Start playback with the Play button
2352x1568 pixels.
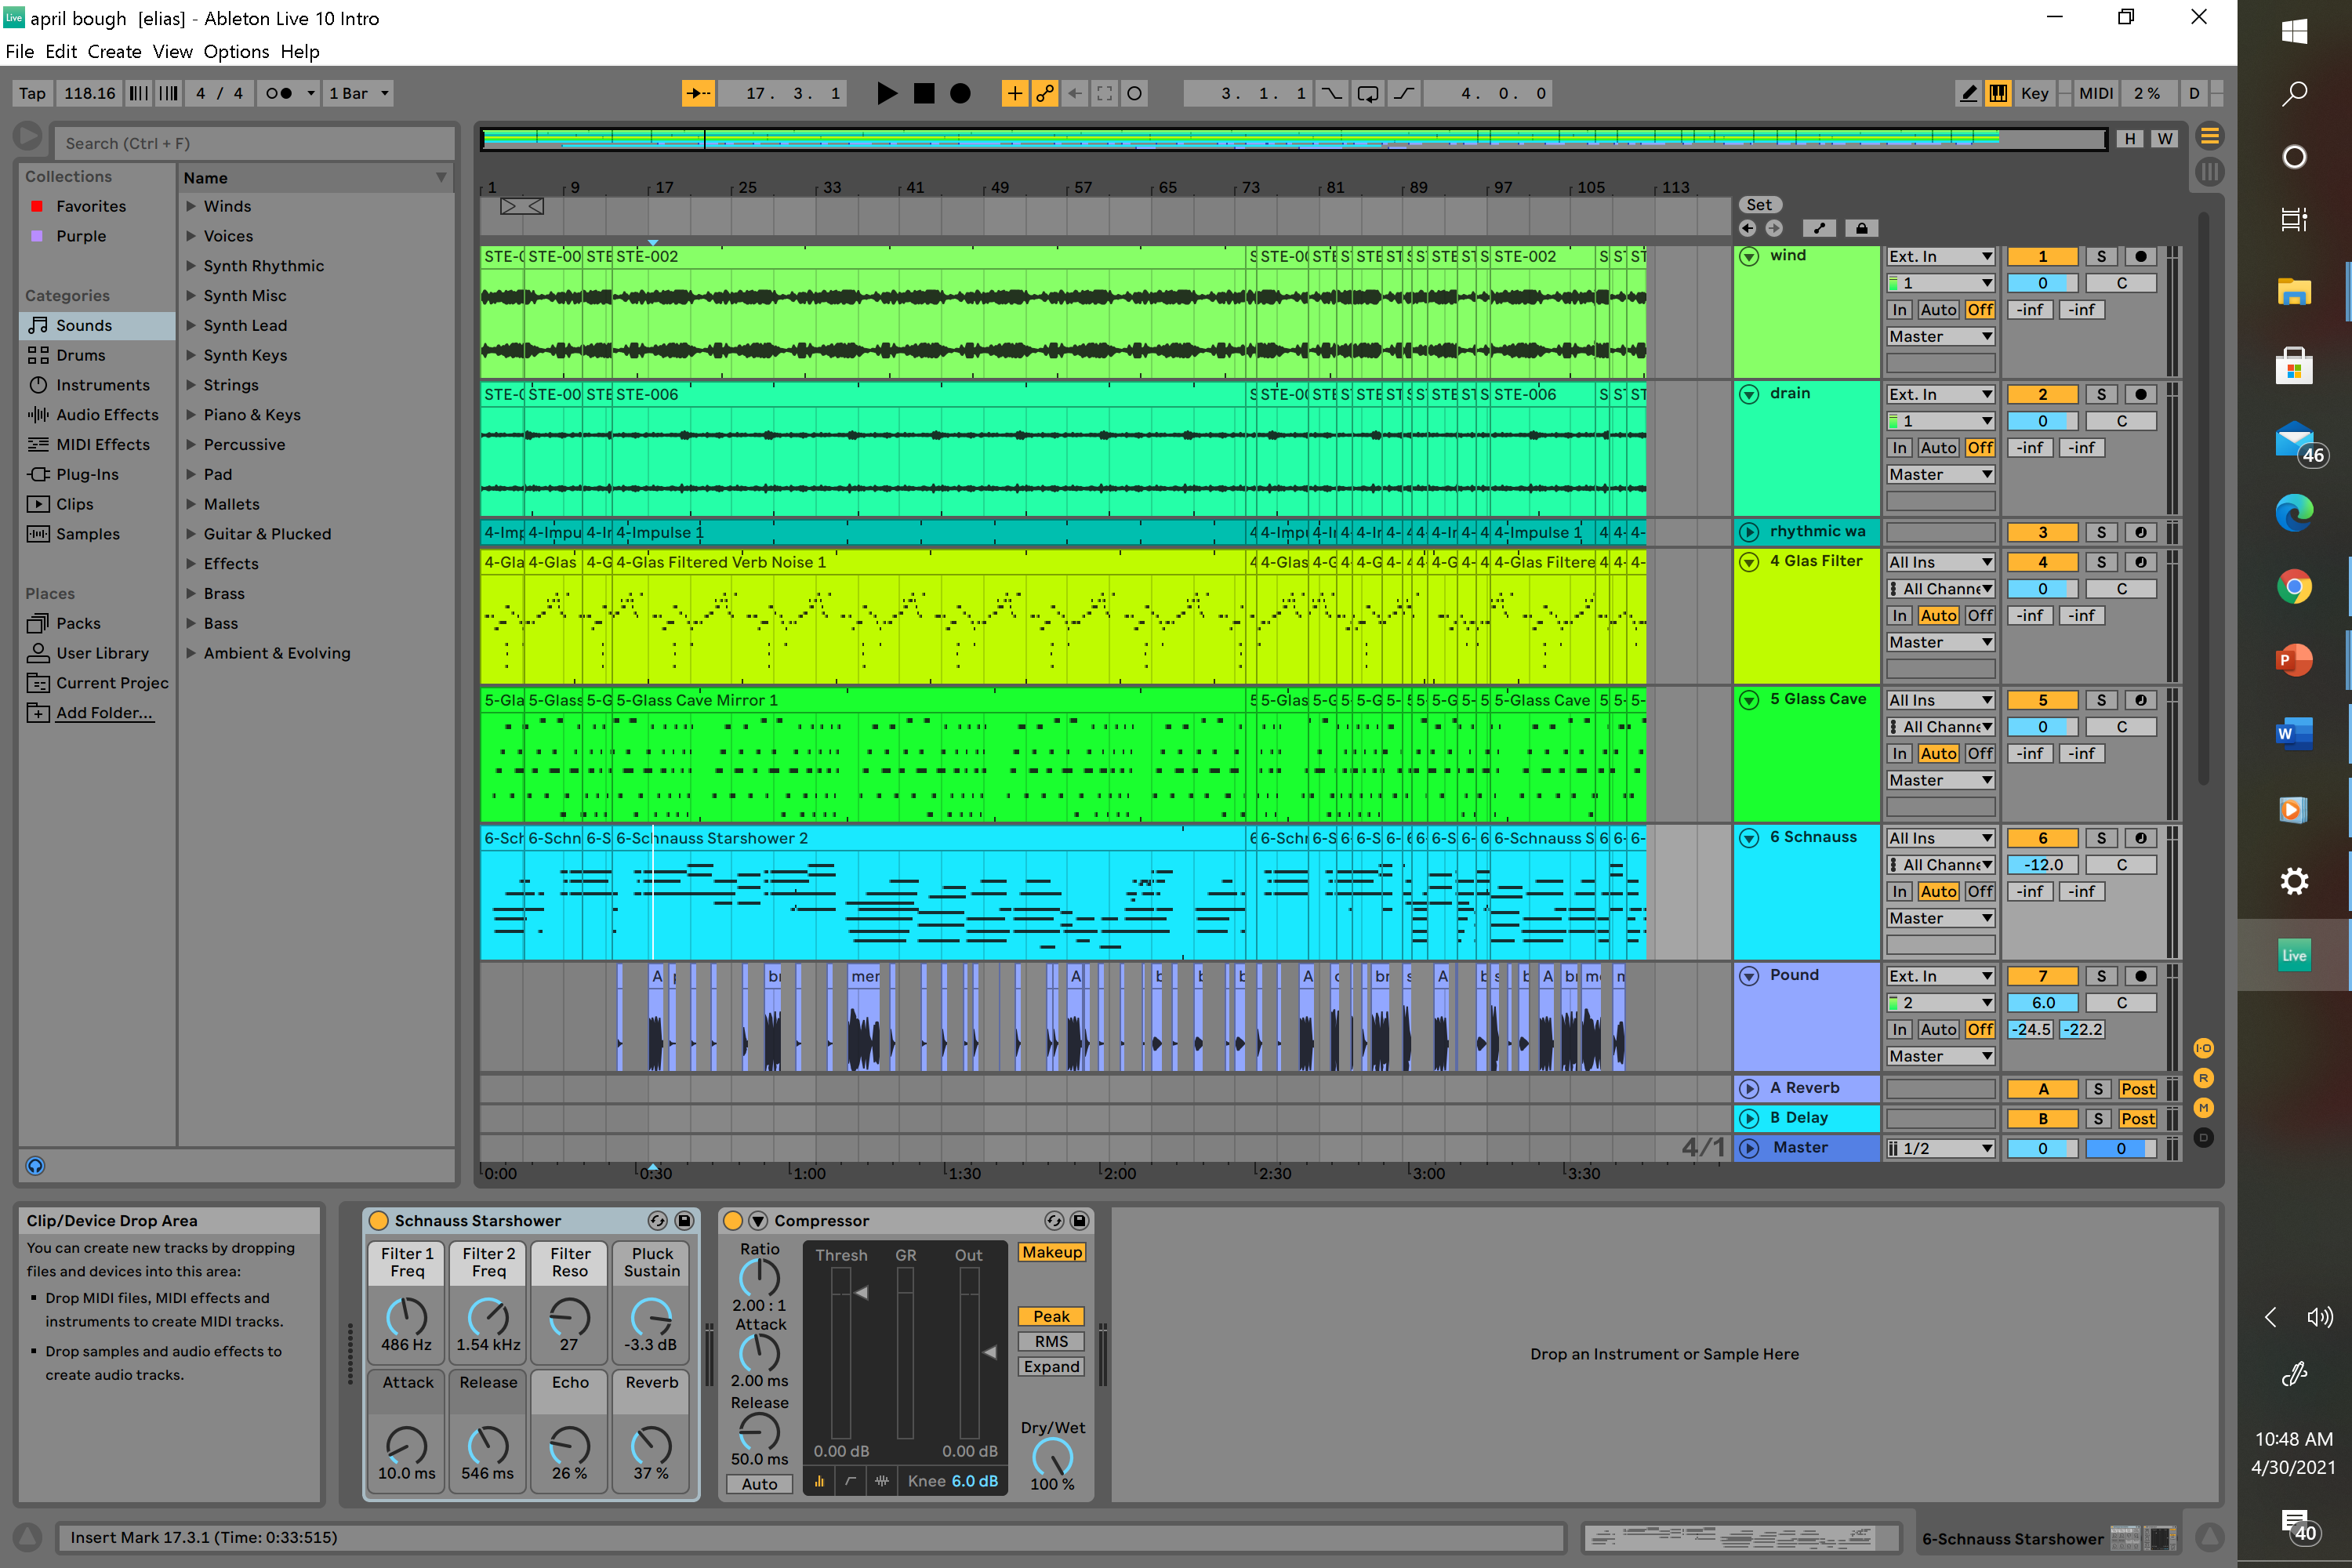(x=886, y=93)
